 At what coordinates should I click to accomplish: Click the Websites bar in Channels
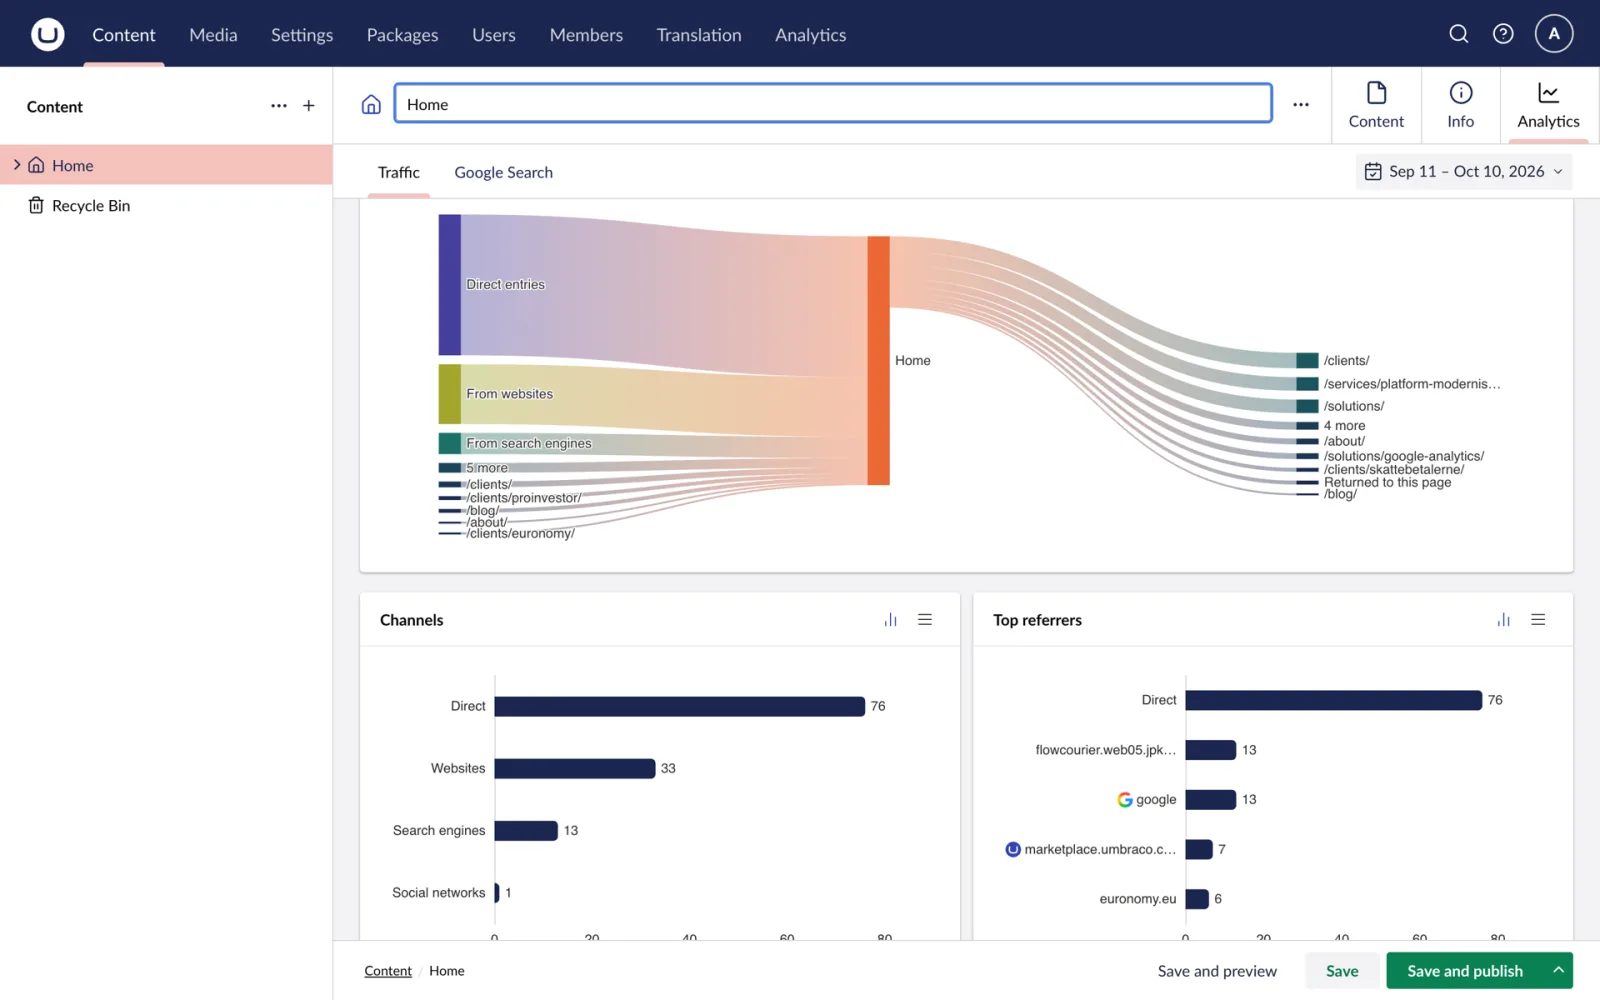click(575, 768)
